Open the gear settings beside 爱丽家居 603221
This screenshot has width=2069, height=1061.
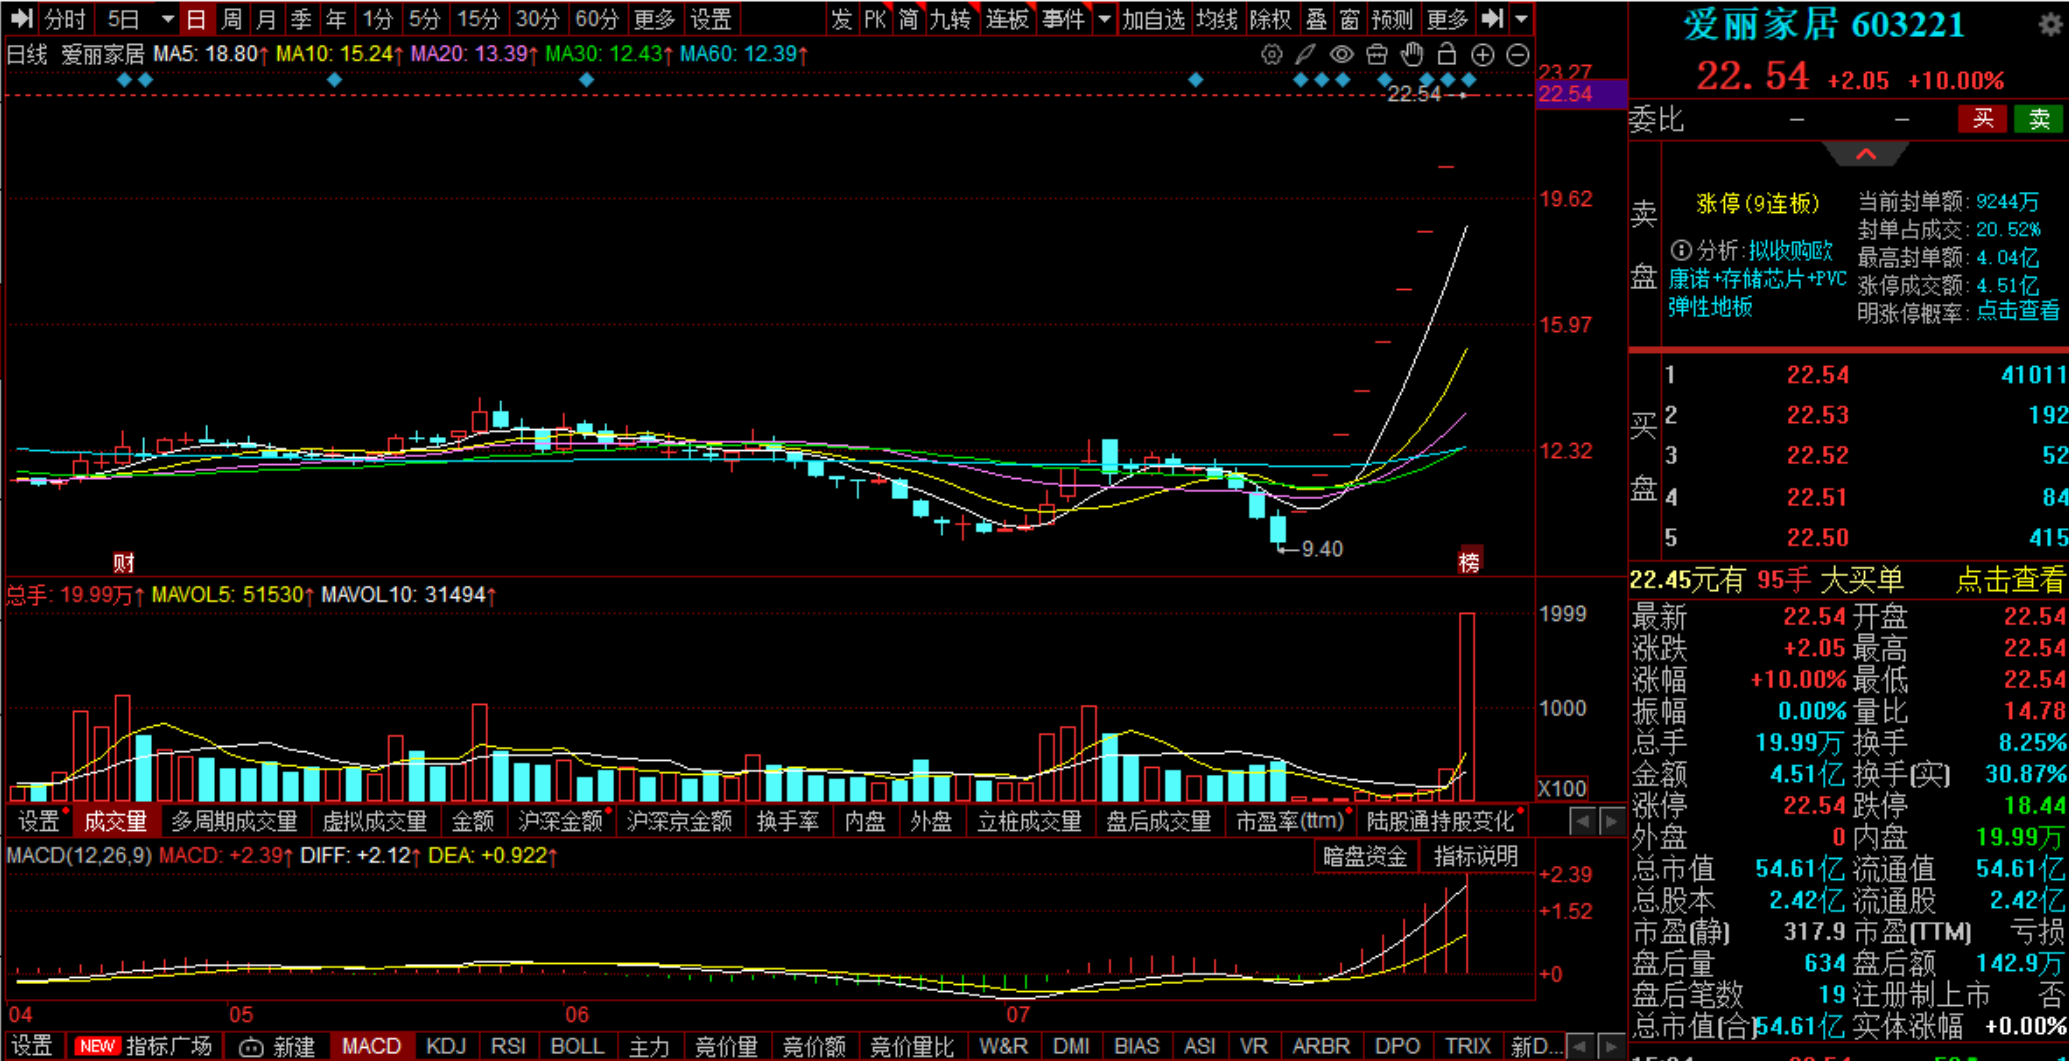[x=2050, y=24]
